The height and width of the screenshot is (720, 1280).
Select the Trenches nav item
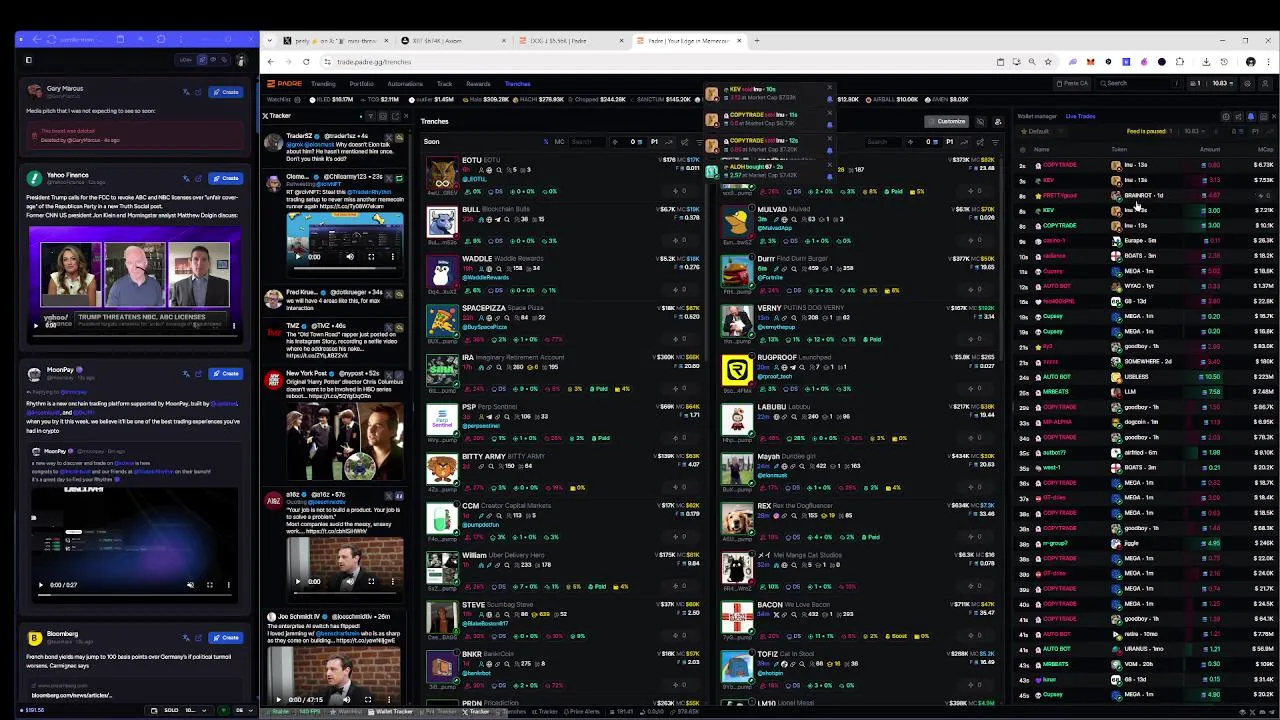click(x=517, y=84)
